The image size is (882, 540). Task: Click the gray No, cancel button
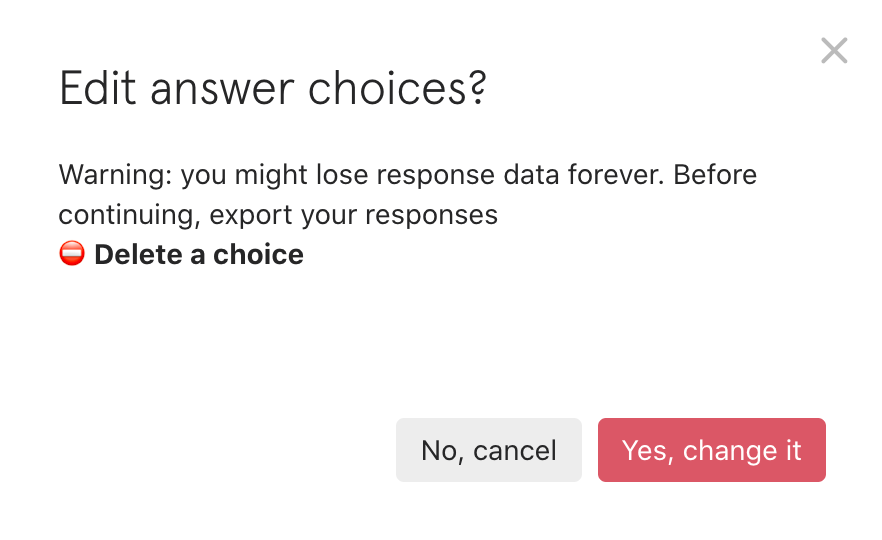point(489,450)
